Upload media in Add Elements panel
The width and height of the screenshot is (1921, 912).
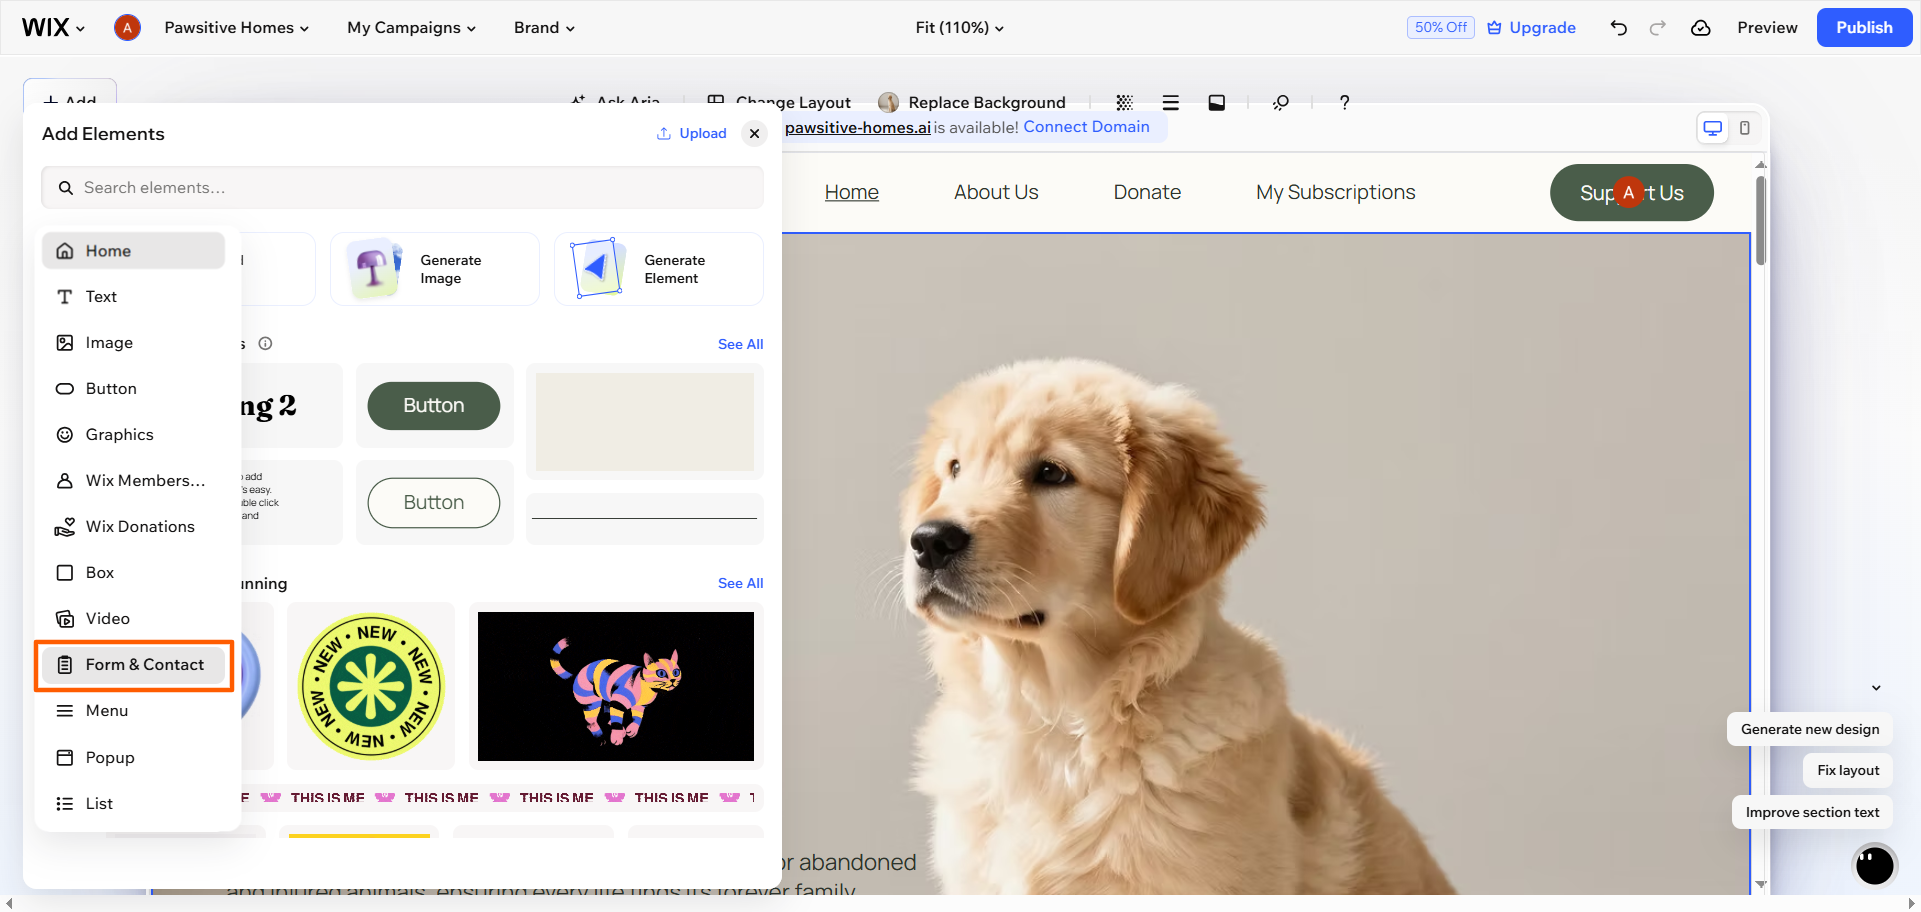(x=691, y=133)
